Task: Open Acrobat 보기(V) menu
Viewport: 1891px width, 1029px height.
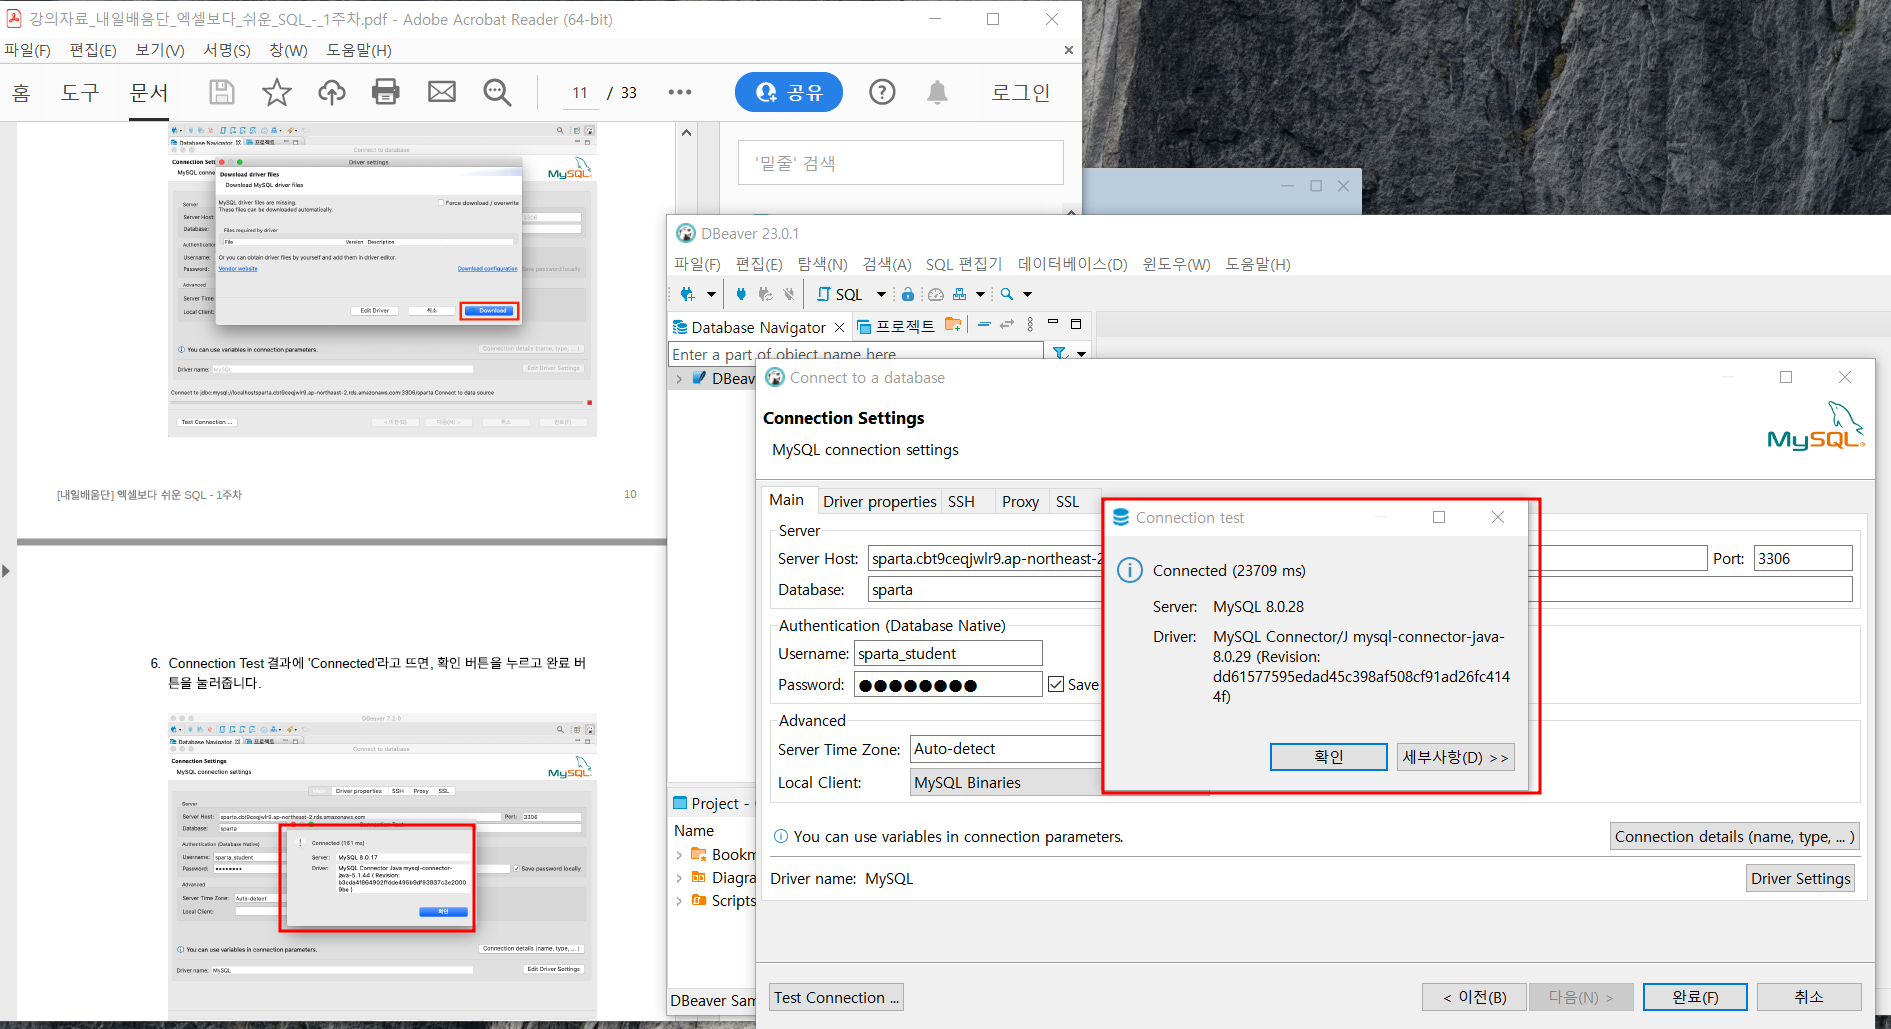Action: (160, 50)
